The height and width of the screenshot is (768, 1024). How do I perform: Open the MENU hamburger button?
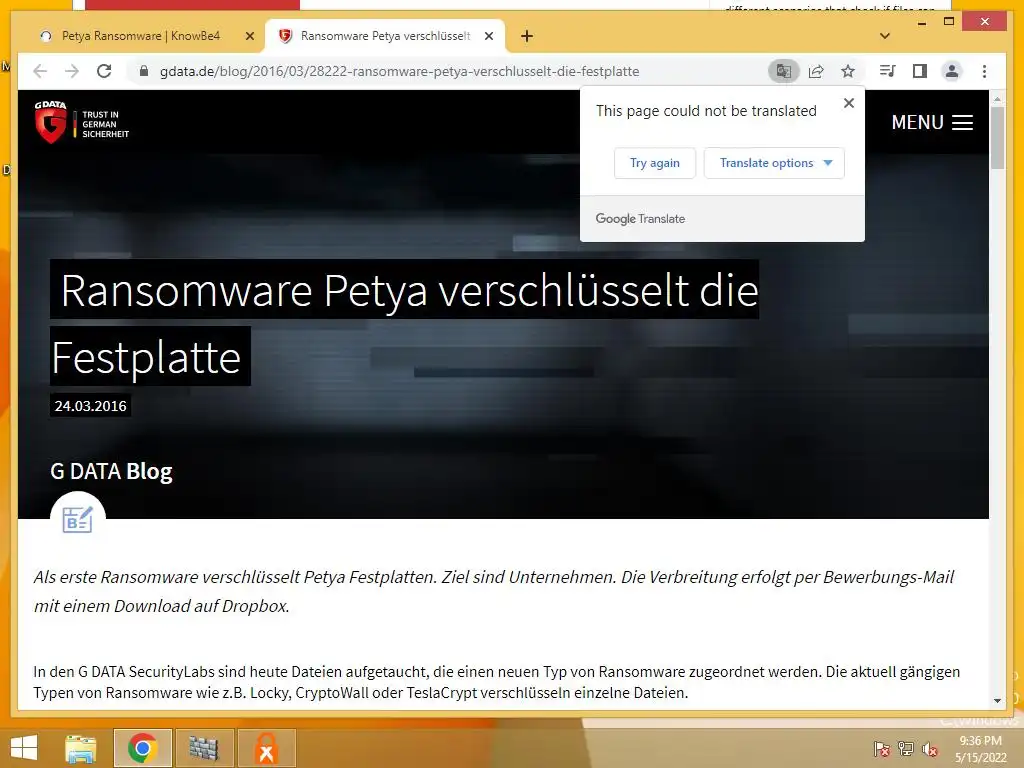pyautogui.click(x=932, y=122)
